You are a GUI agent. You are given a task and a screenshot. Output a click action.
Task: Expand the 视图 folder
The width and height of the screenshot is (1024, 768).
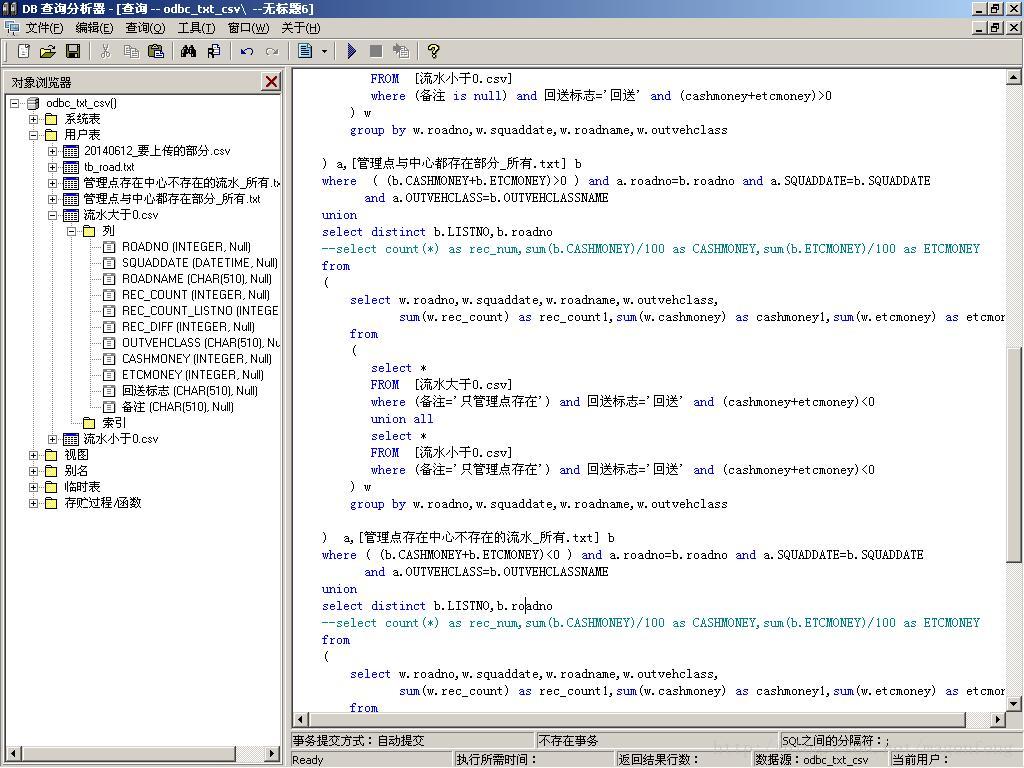pyautogui.click(x=33, y=455)
